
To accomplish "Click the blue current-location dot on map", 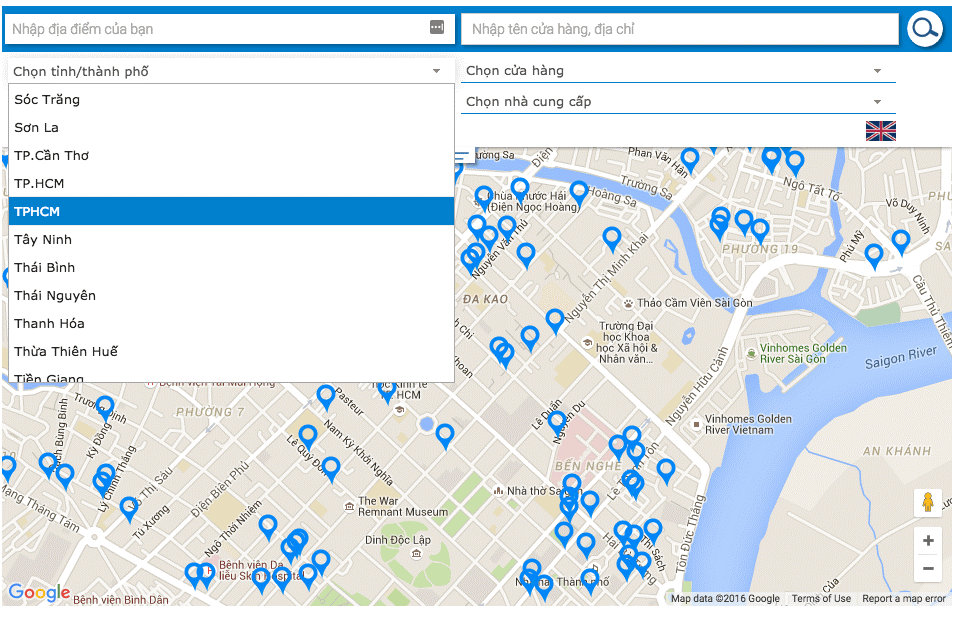I will tap(426, 424).
